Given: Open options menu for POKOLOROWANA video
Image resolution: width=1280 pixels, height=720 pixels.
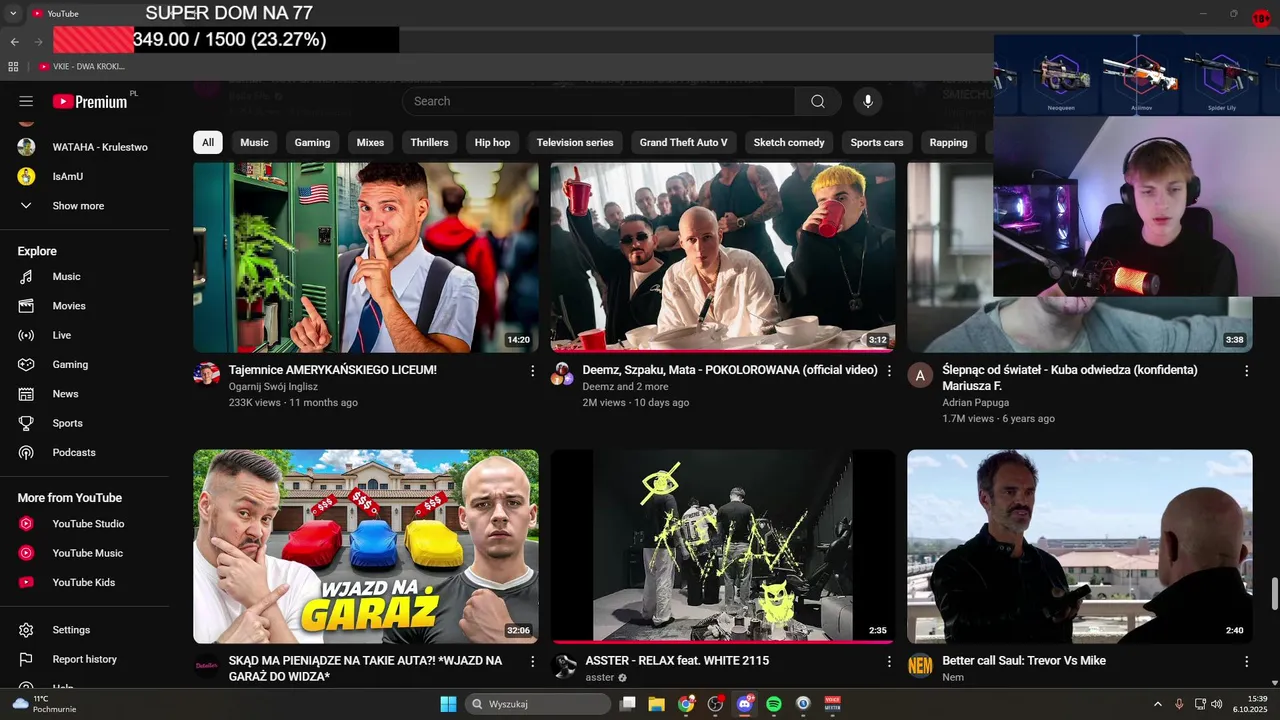Looking at the screenshot, I should tap(889, 371).
